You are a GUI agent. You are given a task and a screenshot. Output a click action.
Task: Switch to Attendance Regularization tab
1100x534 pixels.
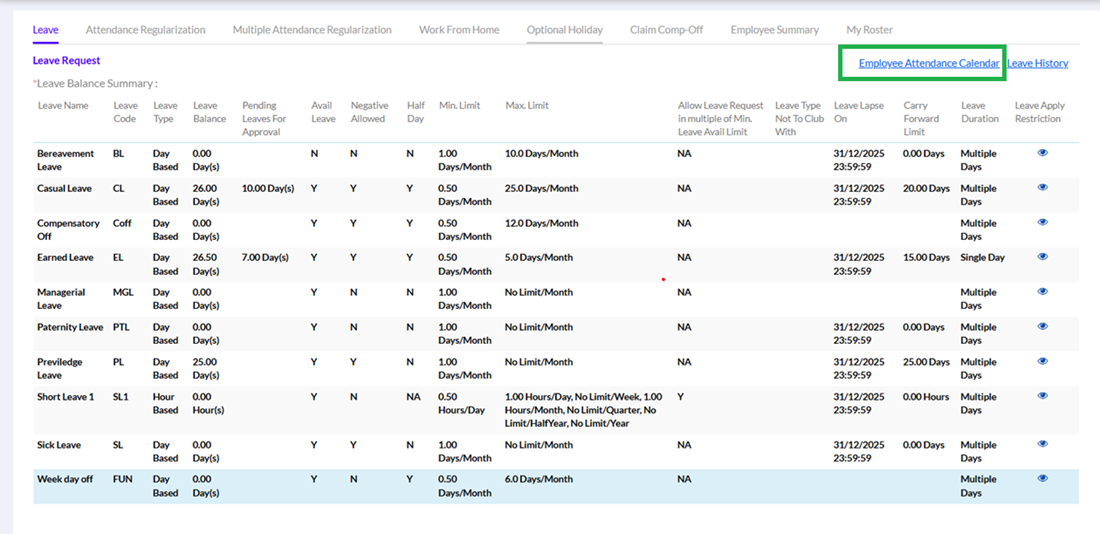(145, 30)
